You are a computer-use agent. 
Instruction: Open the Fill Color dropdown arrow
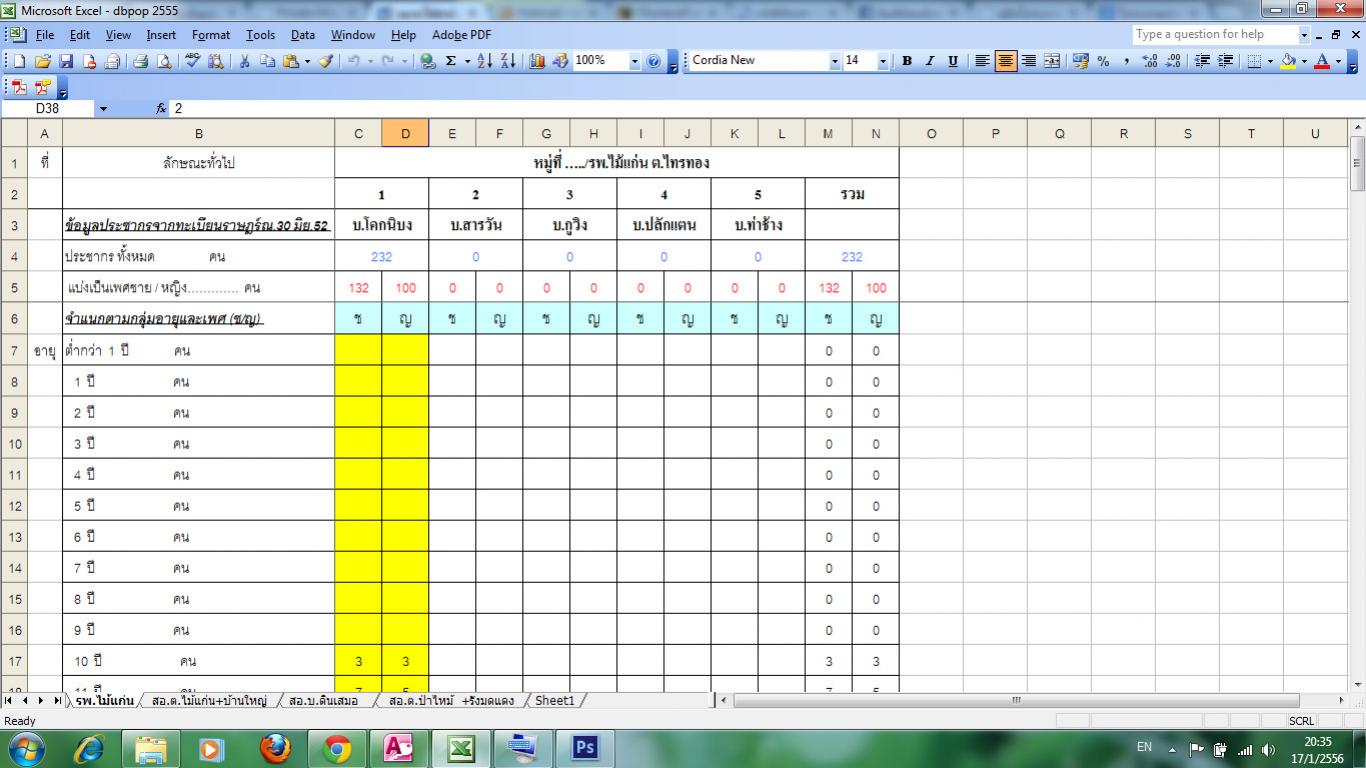coord(1304,61)
